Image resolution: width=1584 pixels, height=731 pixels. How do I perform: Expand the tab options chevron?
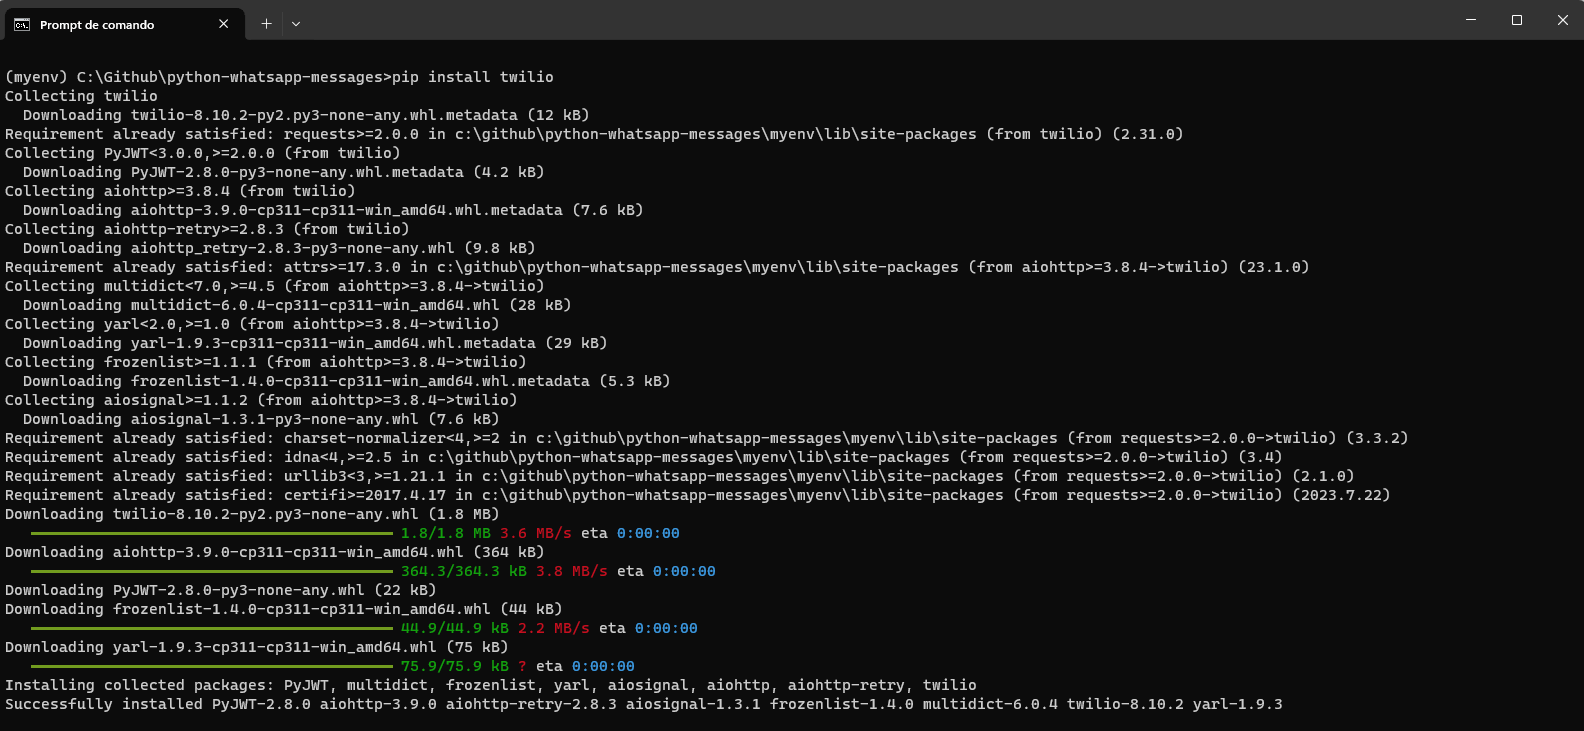[295, 21]
